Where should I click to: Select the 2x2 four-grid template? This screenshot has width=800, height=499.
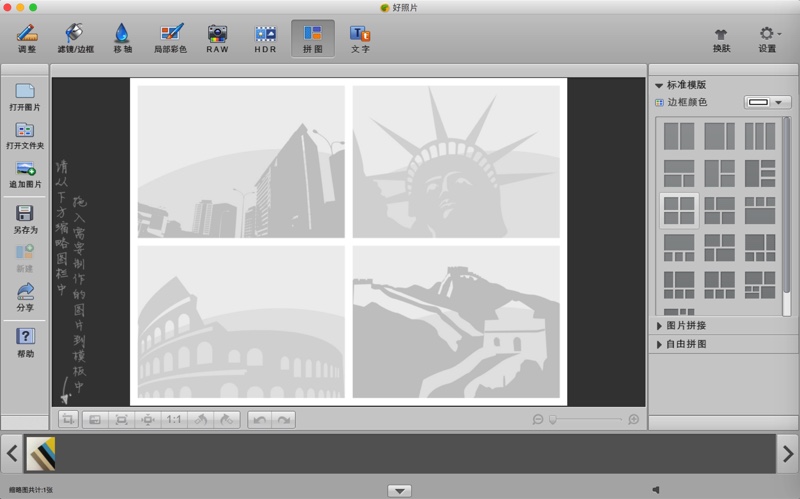[679, 210]
